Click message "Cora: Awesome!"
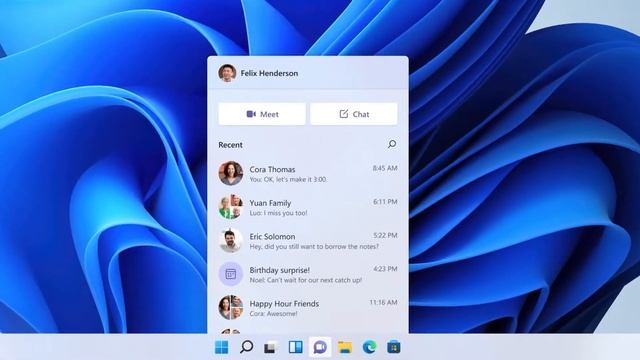The image size is (640, 360). click(x=273, y=313)
